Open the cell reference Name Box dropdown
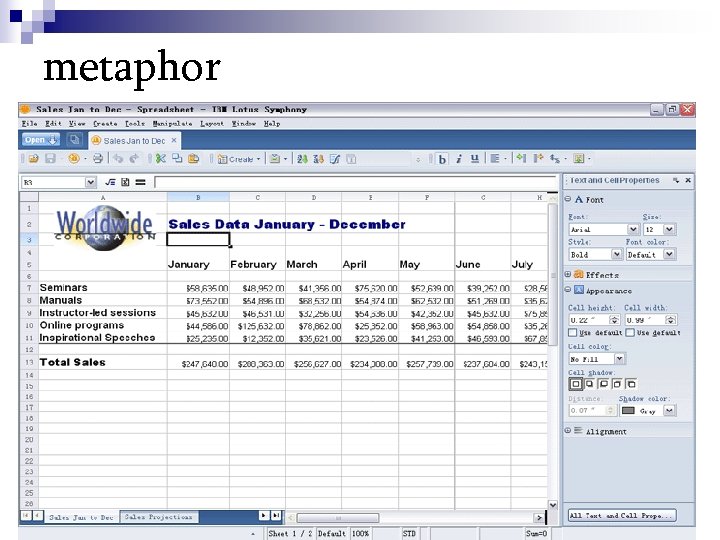The height and width of the screenshot is (540, 720). pyautogui.click(x=90, y=182)
